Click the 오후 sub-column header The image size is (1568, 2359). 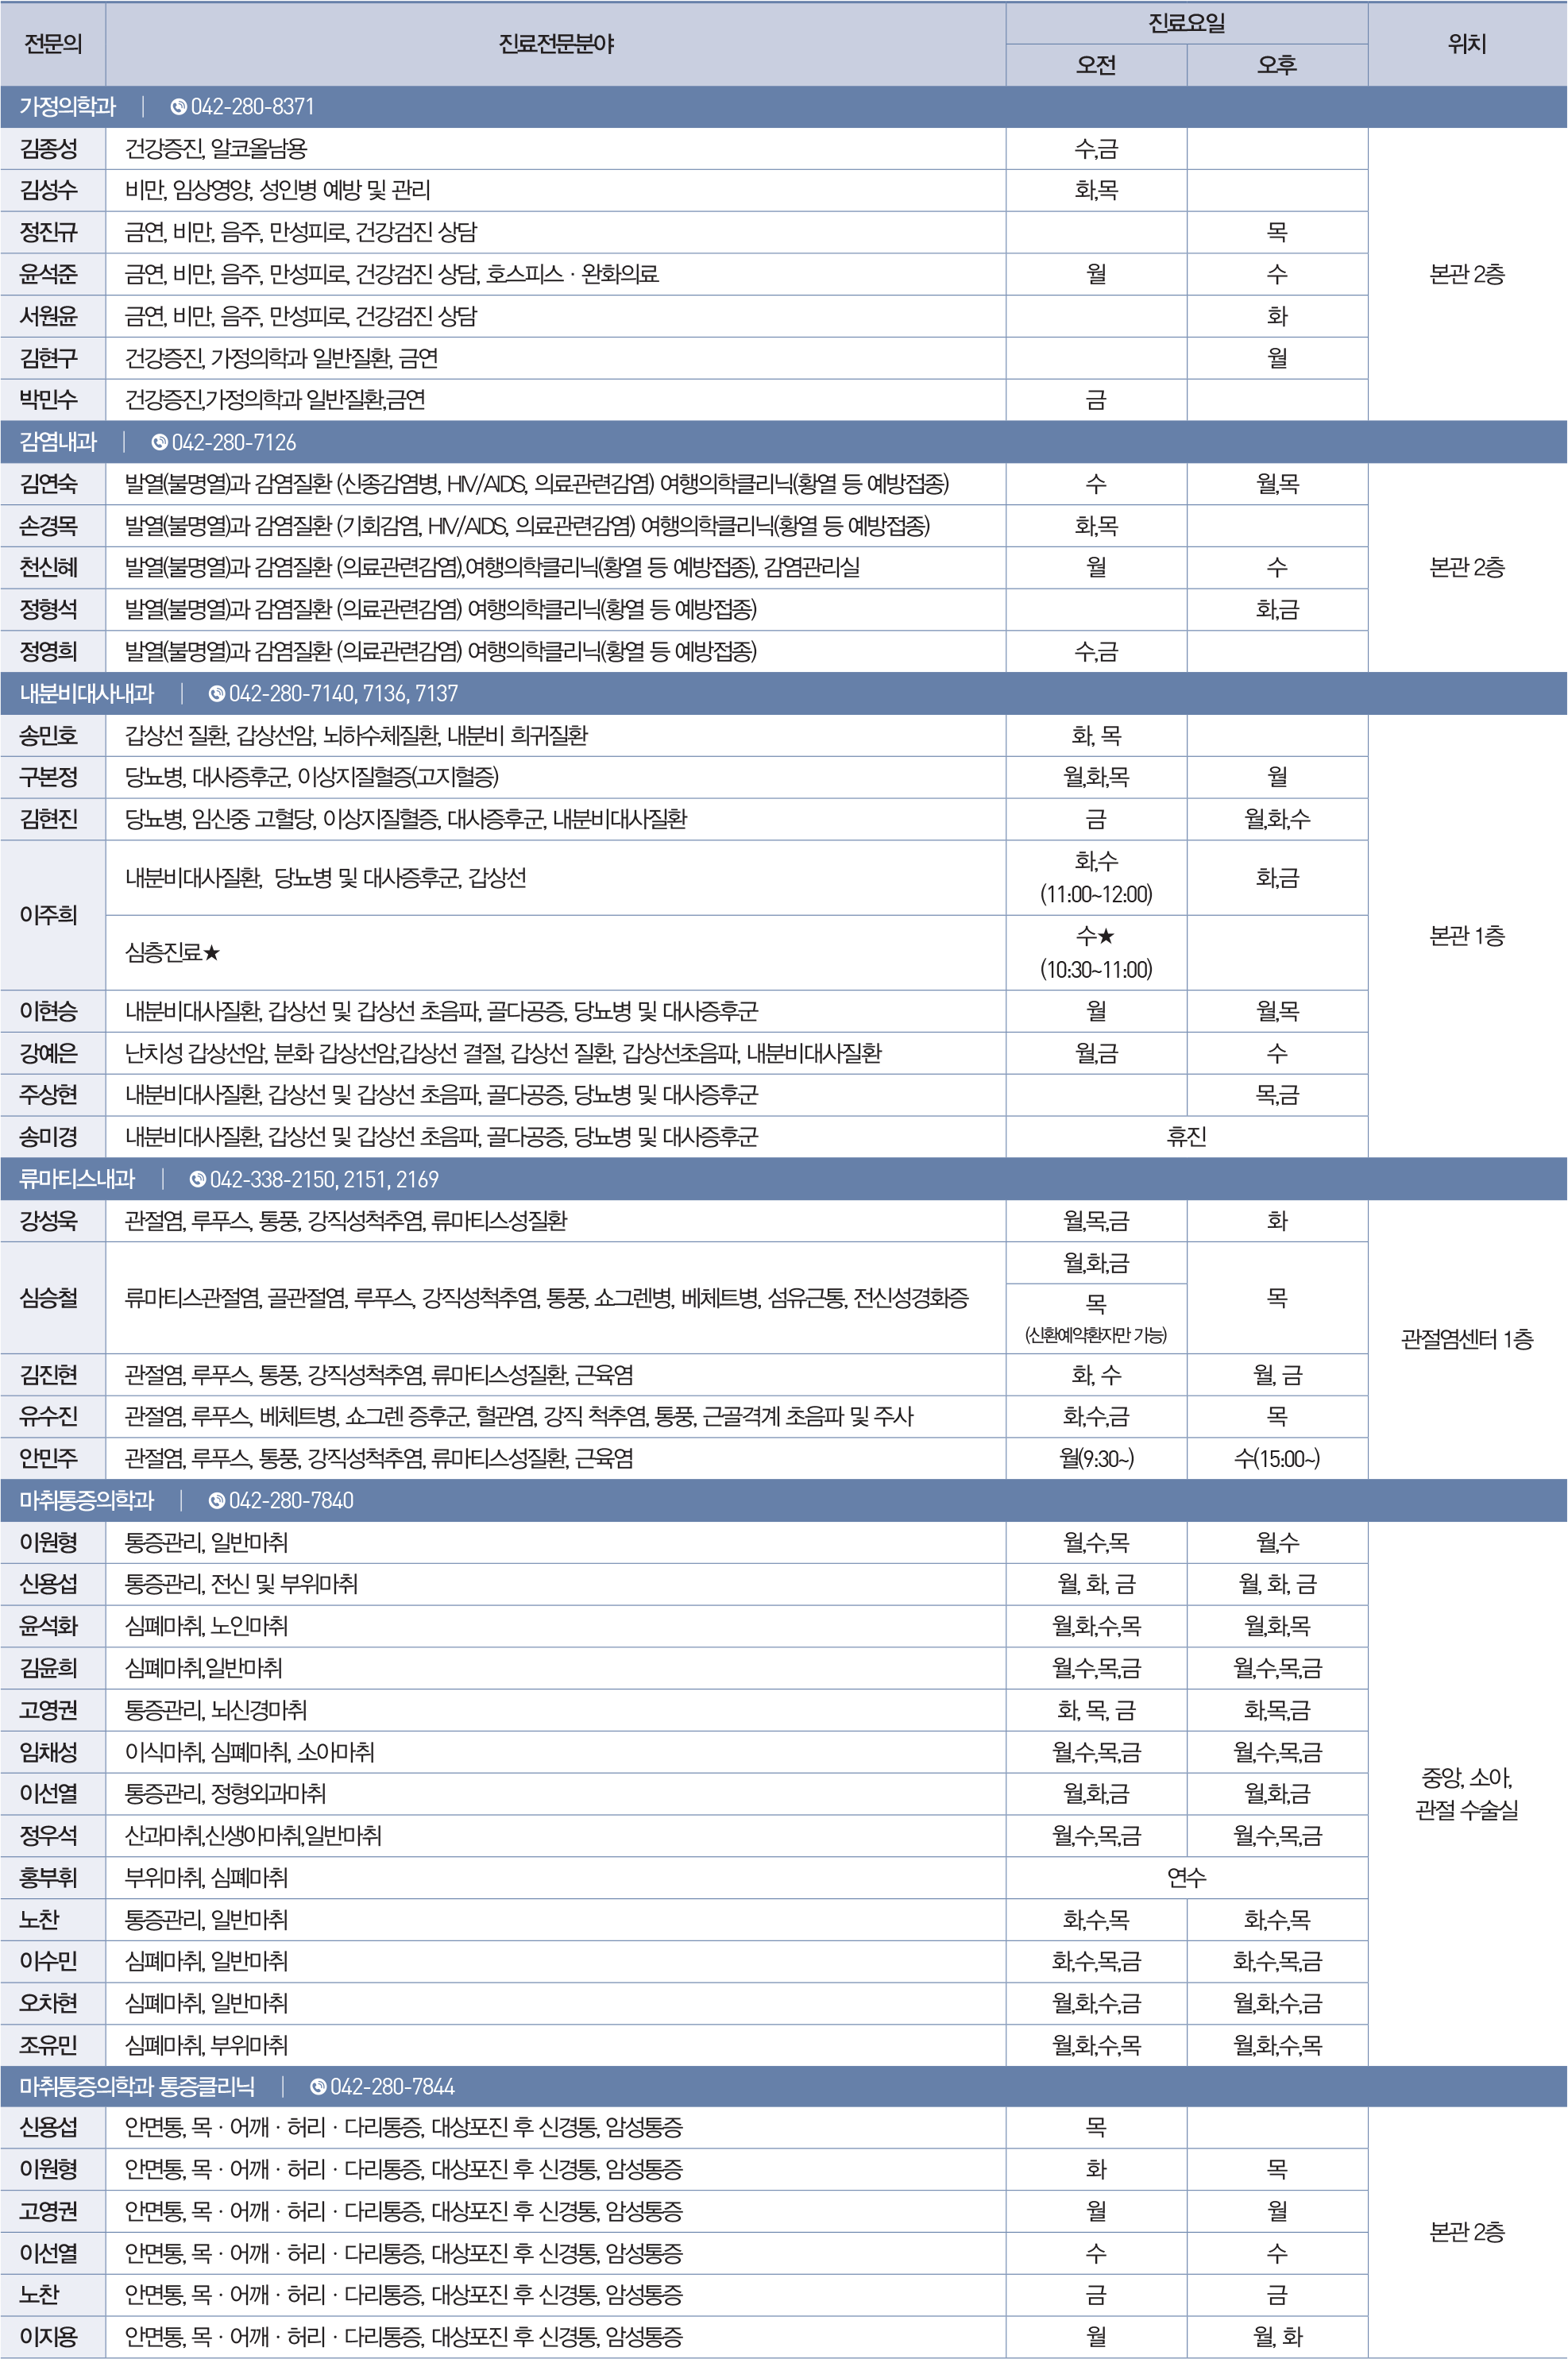(1277, 66)
